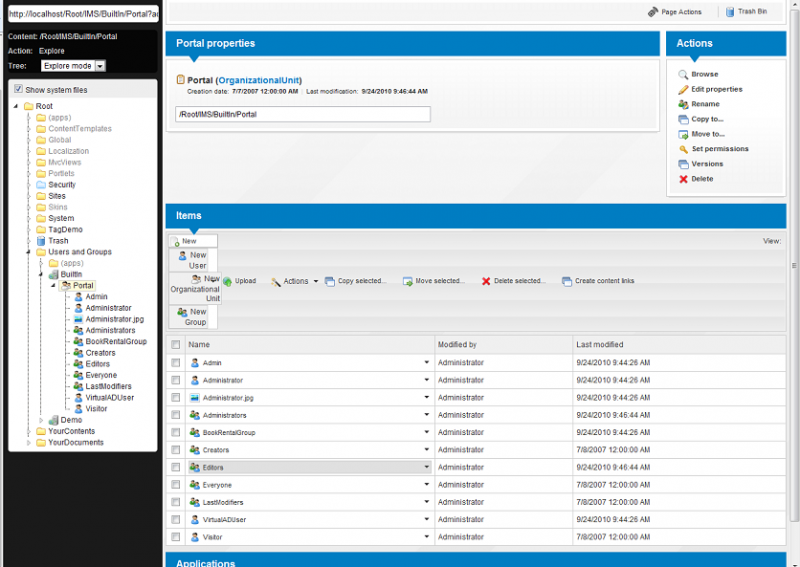Click the Create content links icon
Screen dimensions: 800x567
567,281
